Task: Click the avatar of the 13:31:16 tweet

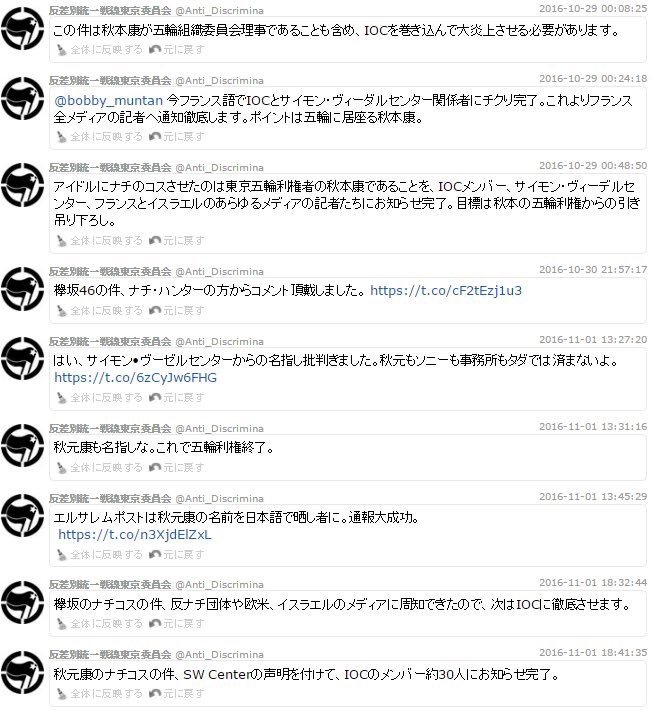Action: (22, 445)
